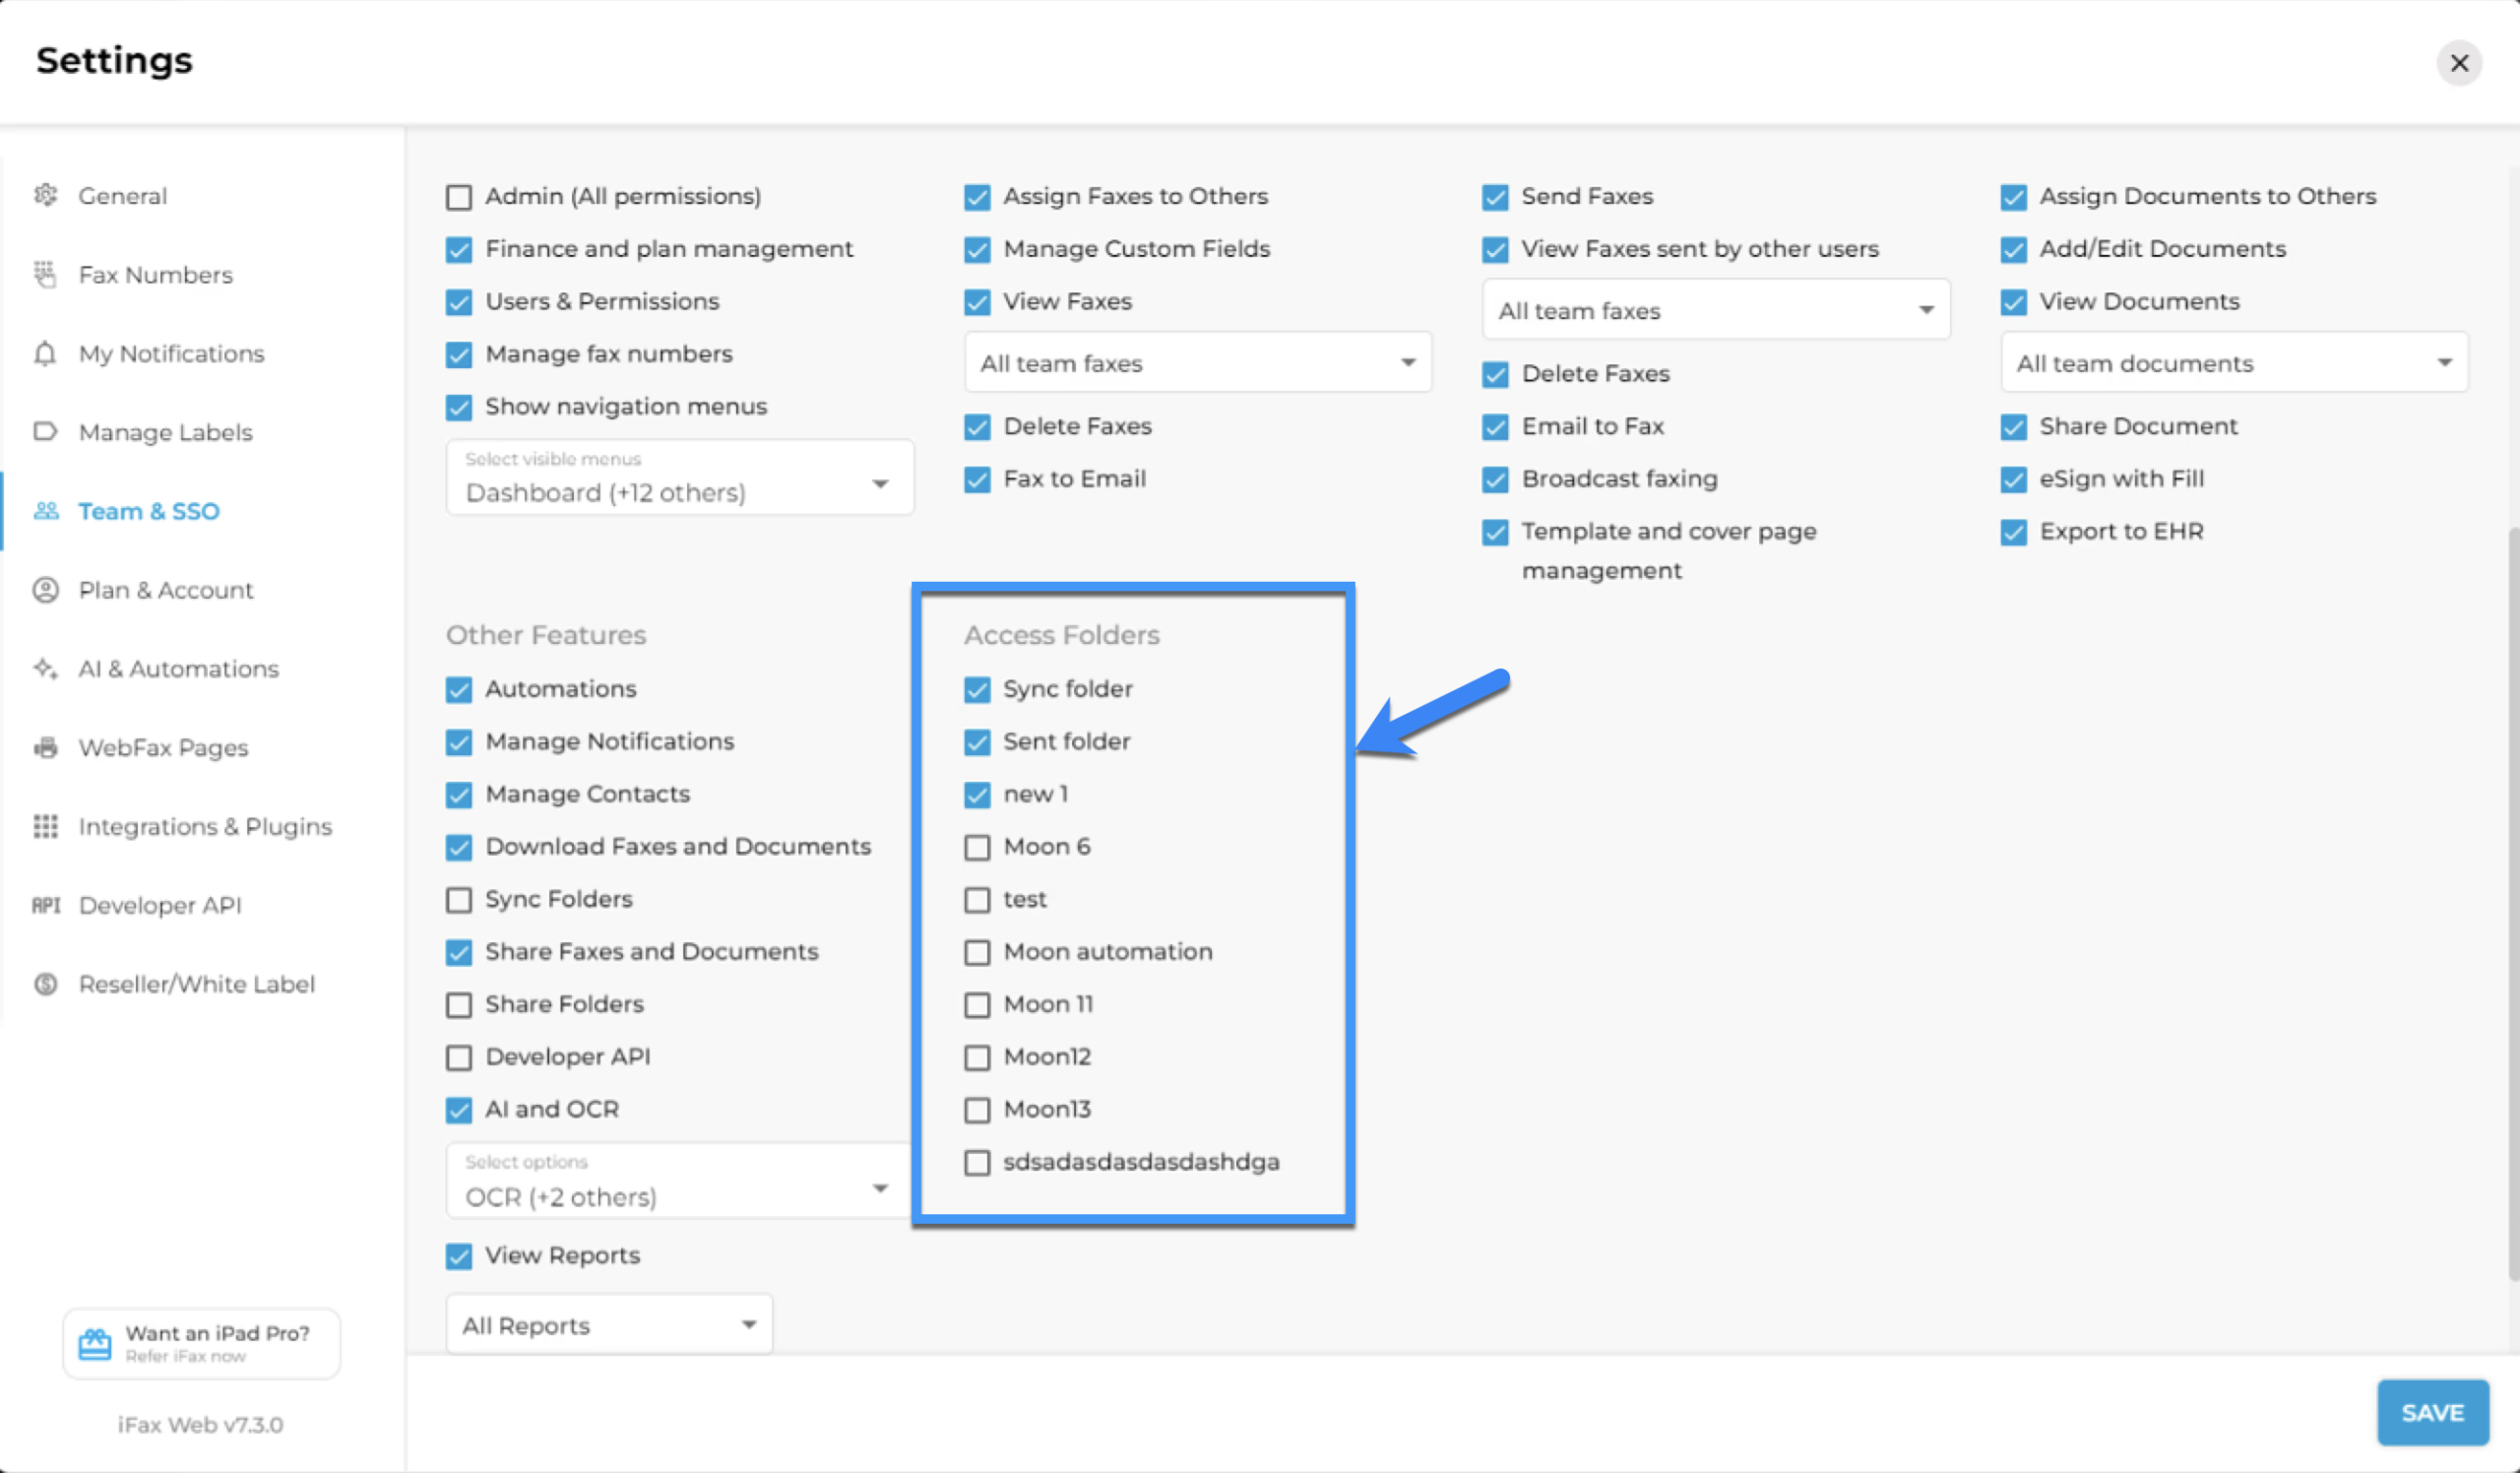Click the My Notifications bell icon
The height and width of the screenshot is (1473, 2520).
(x=45, y=353)
